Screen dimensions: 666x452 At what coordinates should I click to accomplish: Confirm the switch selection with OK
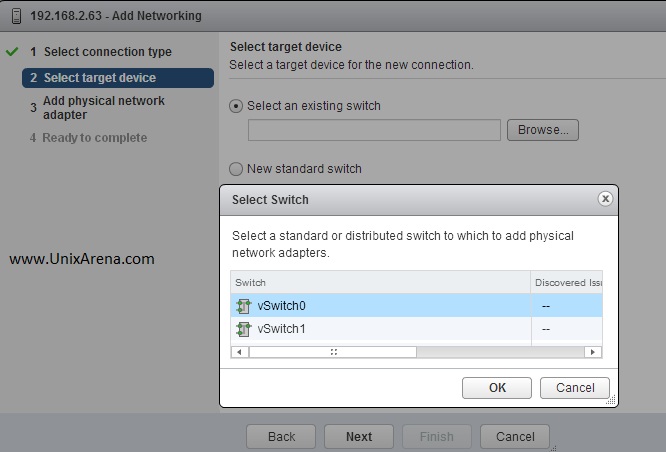pyautogui.click(x=497, y=388)
